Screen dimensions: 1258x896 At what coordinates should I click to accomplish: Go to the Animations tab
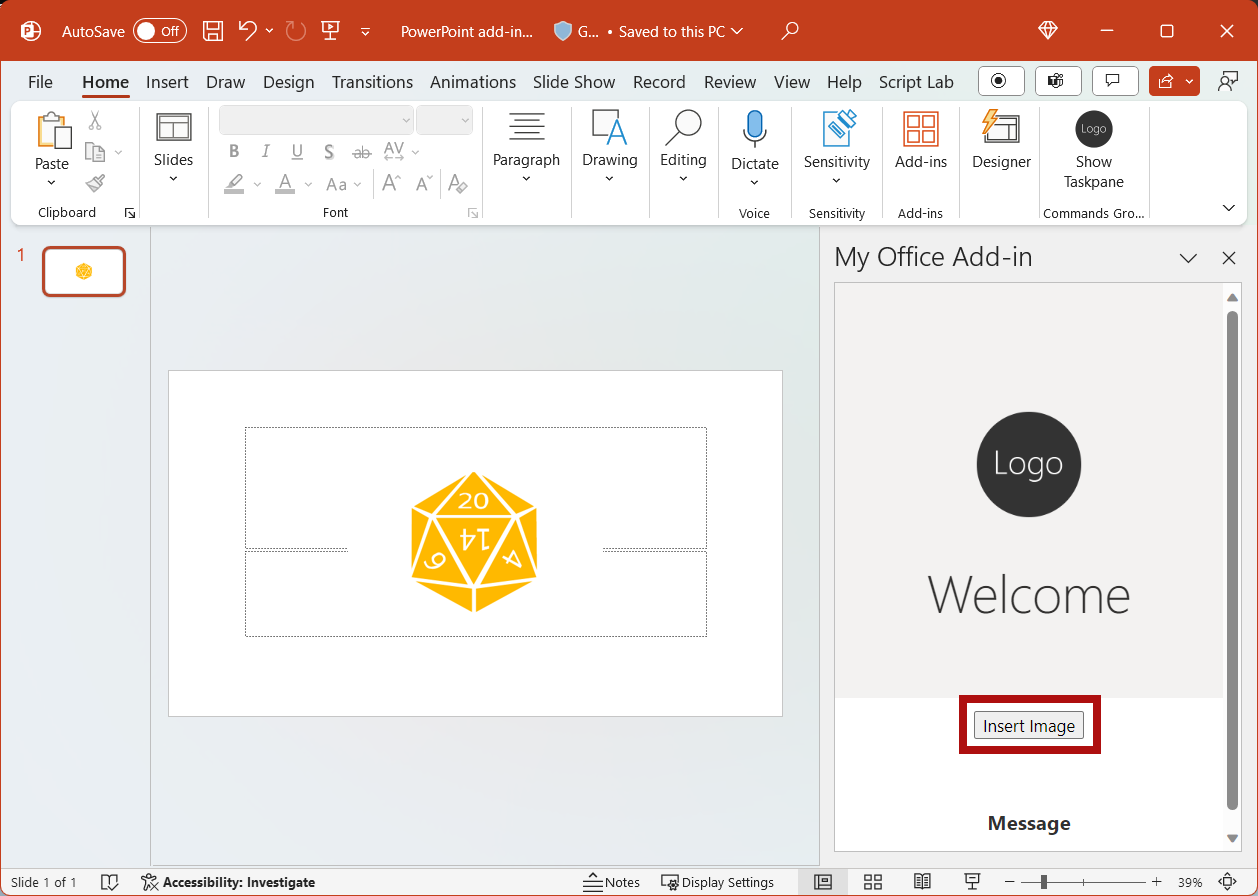pos(473,82)
